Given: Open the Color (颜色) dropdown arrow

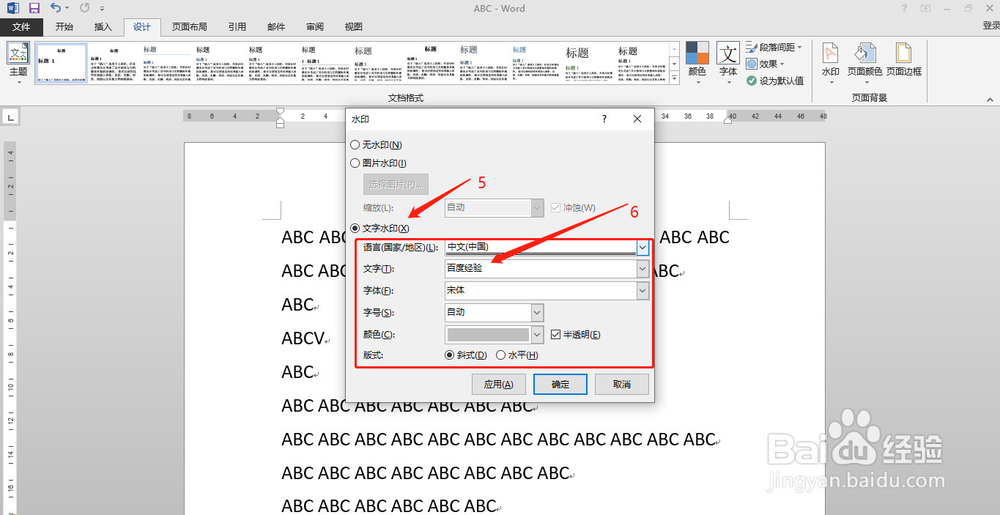Looking at the screenshot, I should pos(537,334).
